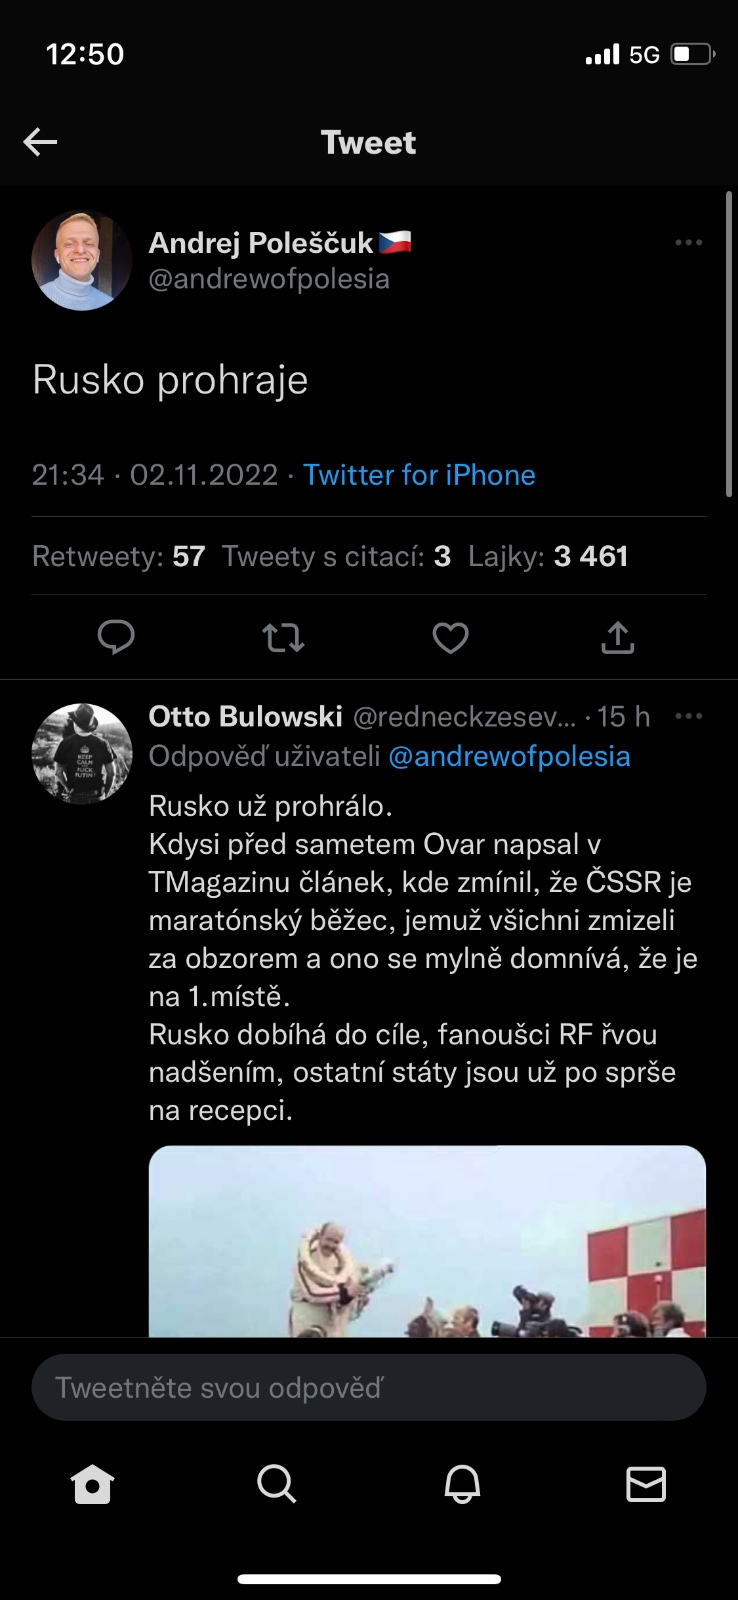Open more options on Otto's reply

tap(688, 717)
